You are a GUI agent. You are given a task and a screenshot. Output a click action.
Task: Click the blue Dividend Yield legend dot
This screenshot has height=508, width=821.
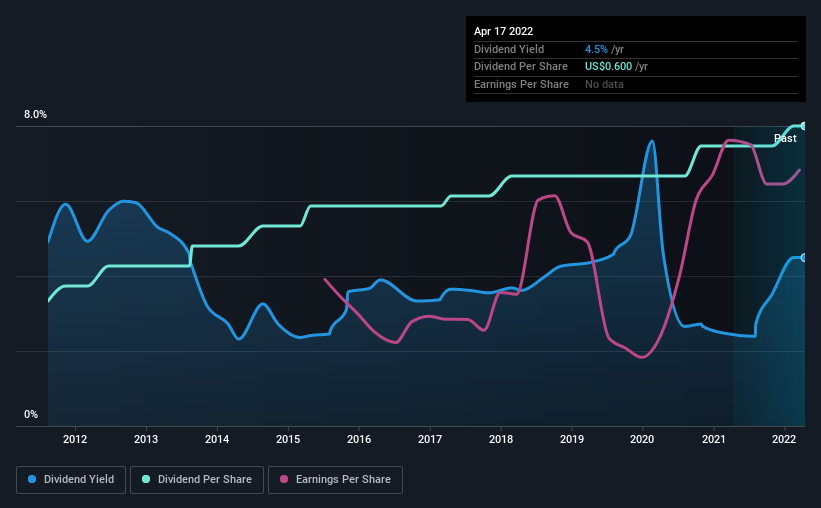pyautogui.click(x=32, y=479)
